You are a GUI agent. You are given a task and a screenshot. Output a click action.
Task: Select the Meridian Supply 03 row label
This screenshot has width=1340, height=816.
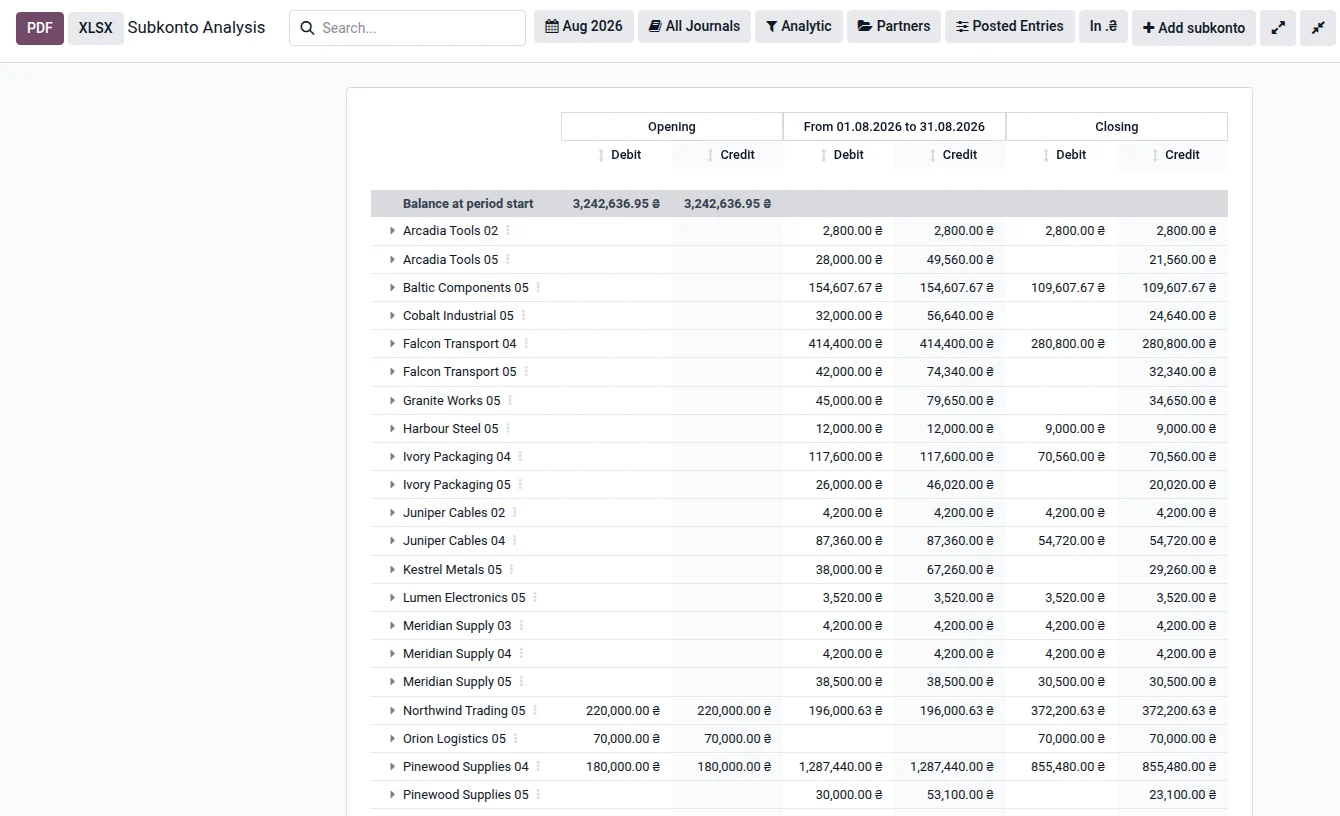457,626
